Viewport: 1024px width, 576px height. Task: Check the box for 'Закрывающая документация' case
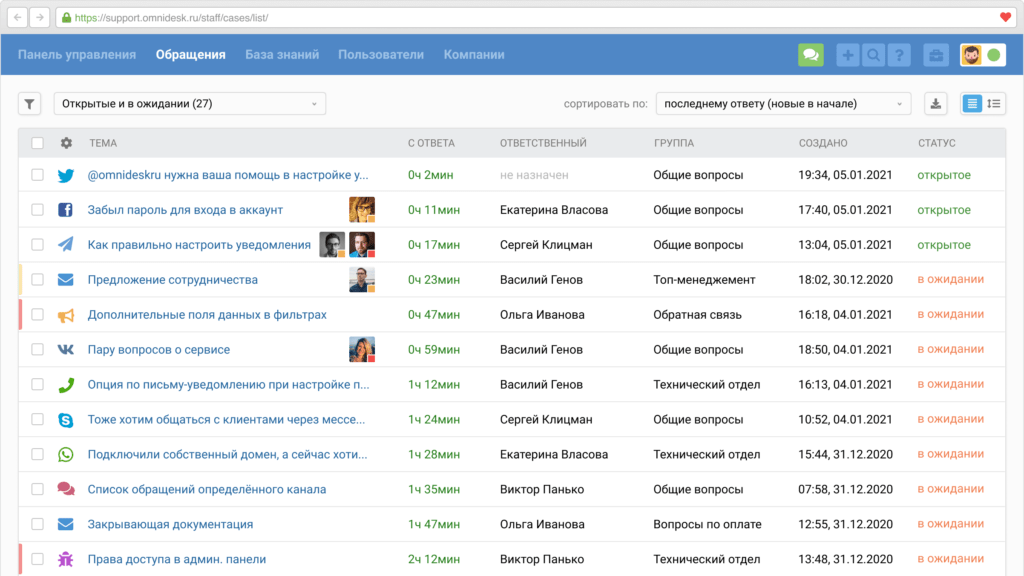click(x=37, y=524)
